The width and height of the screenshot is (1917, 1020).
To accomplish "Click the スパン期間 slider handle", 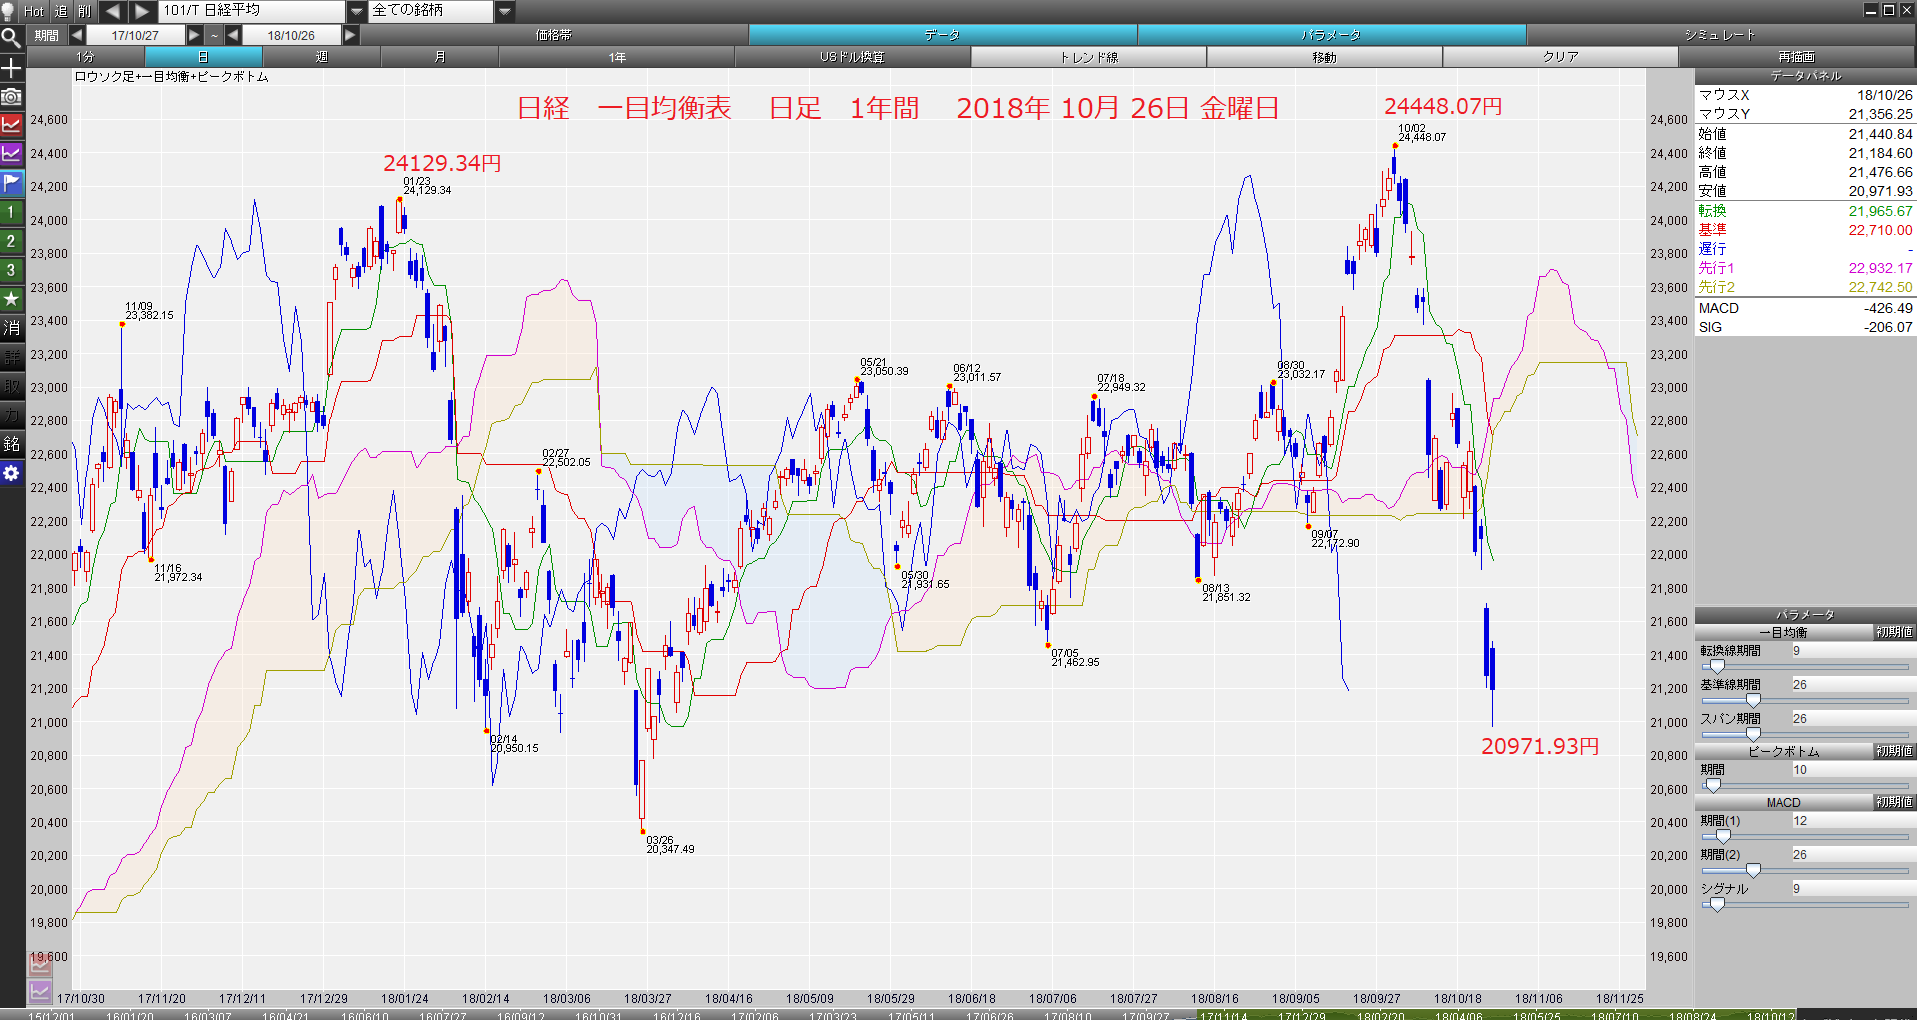I will [1753, 735].
